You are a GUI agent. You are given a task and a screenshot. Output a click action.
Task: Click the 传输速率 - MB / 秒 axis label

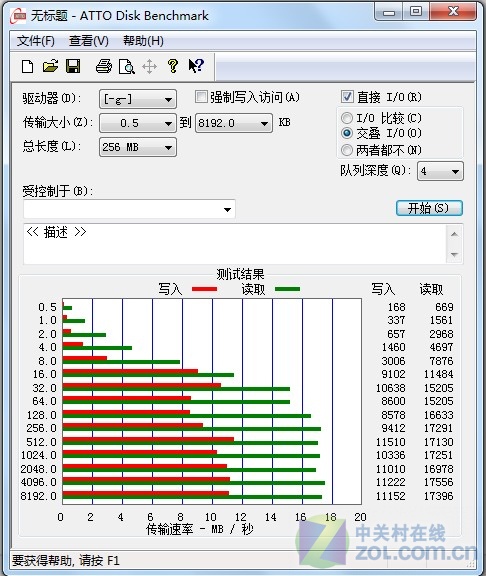(x=200, y=529)
